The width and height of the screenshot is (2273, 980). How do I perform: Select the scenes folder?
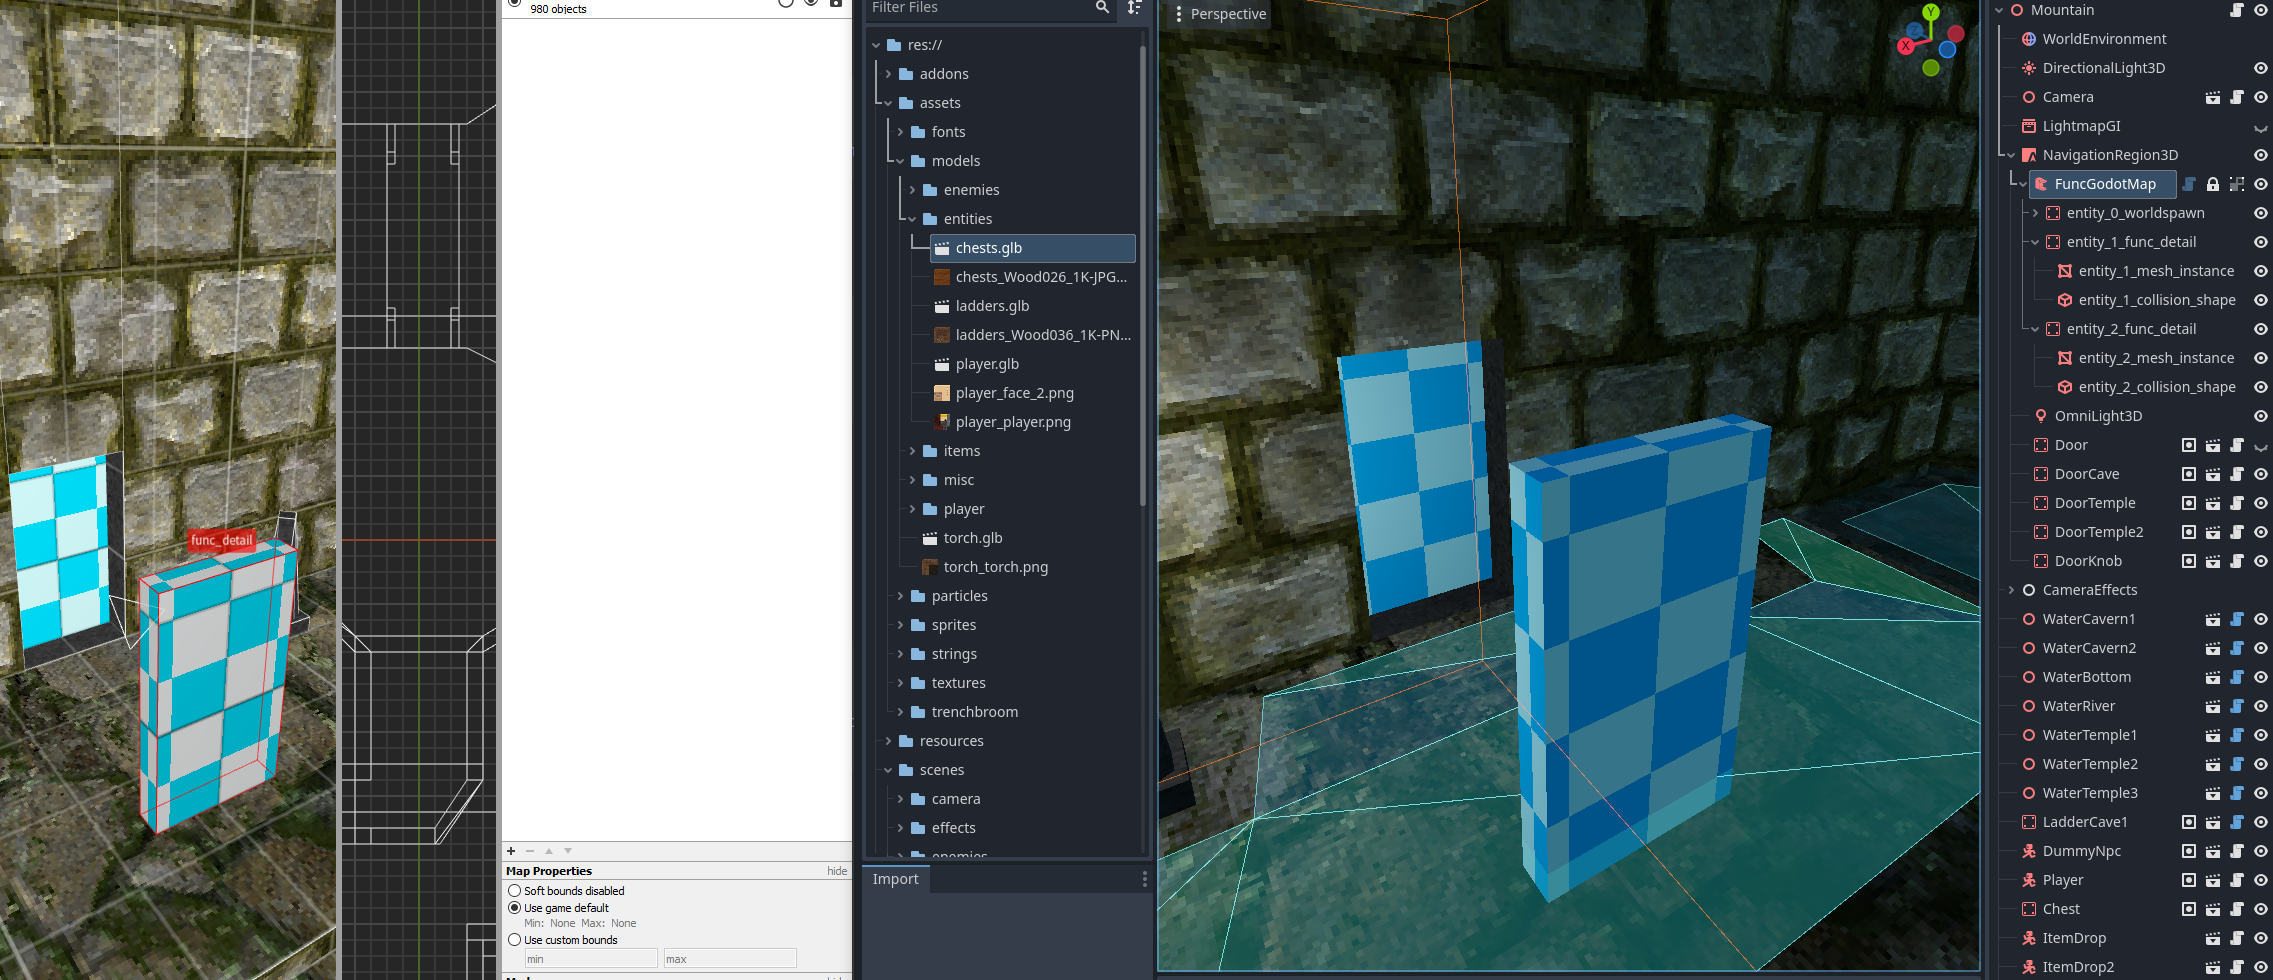click(x=942, y=770)
